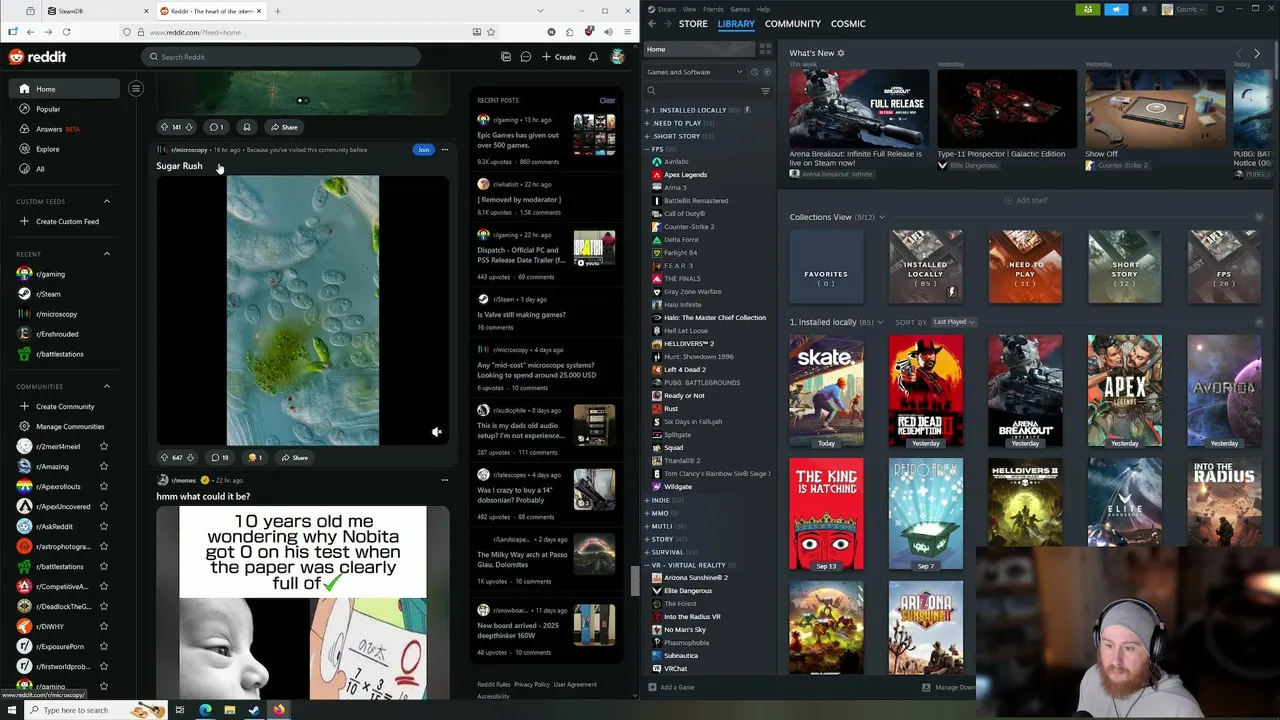The width and height of the screenshot is (1280, 720).
Task: Open What's New settings gear
Action: pyautogui.click(x=841, y=53)
